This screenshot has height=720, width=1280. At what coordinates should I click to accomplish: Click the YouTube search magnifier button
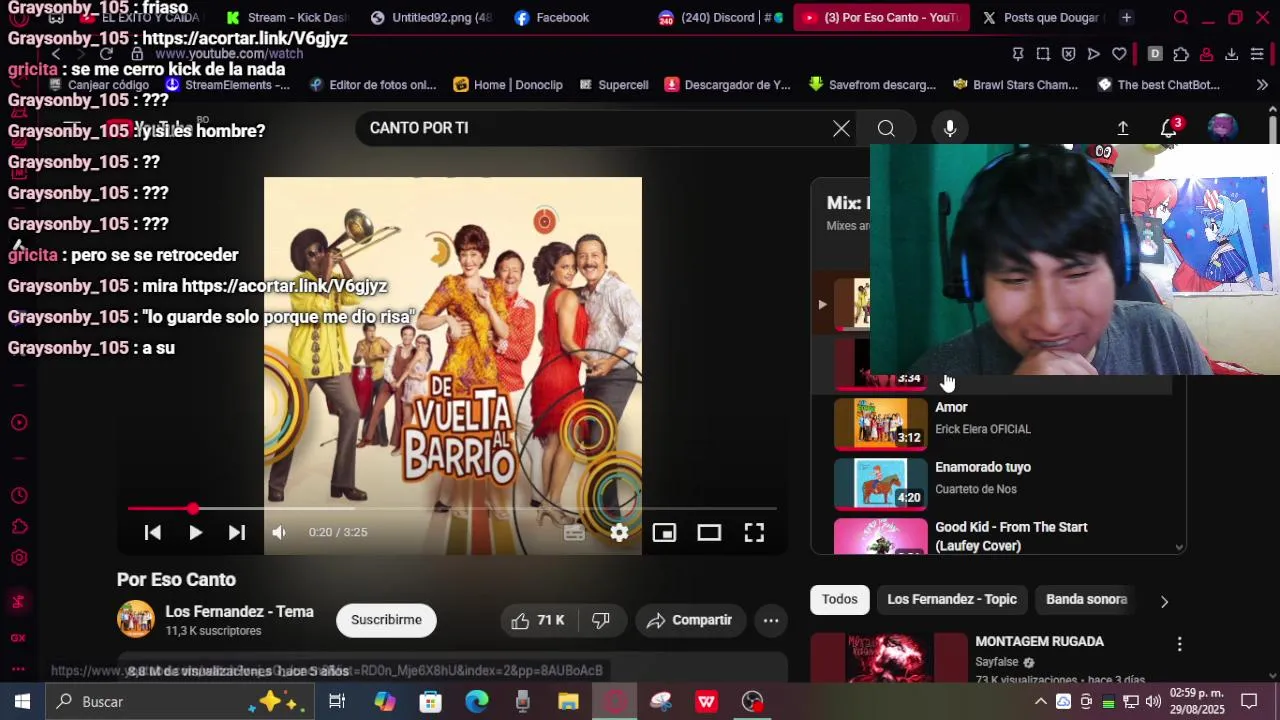[886, 128]
